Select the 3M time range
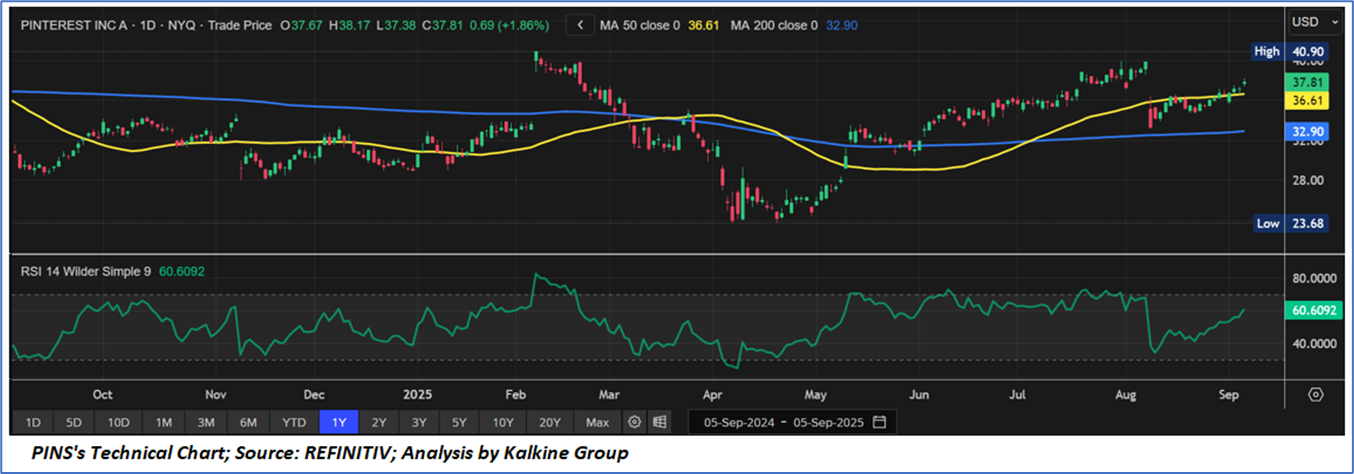Image resolution: width=1354 pixels, height=474 pixels. [207, 422]
